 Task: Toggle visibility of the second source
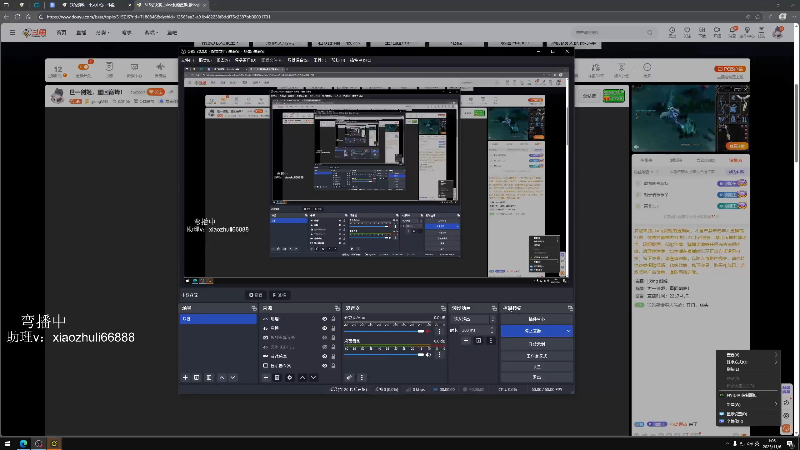tap(324, 328)
